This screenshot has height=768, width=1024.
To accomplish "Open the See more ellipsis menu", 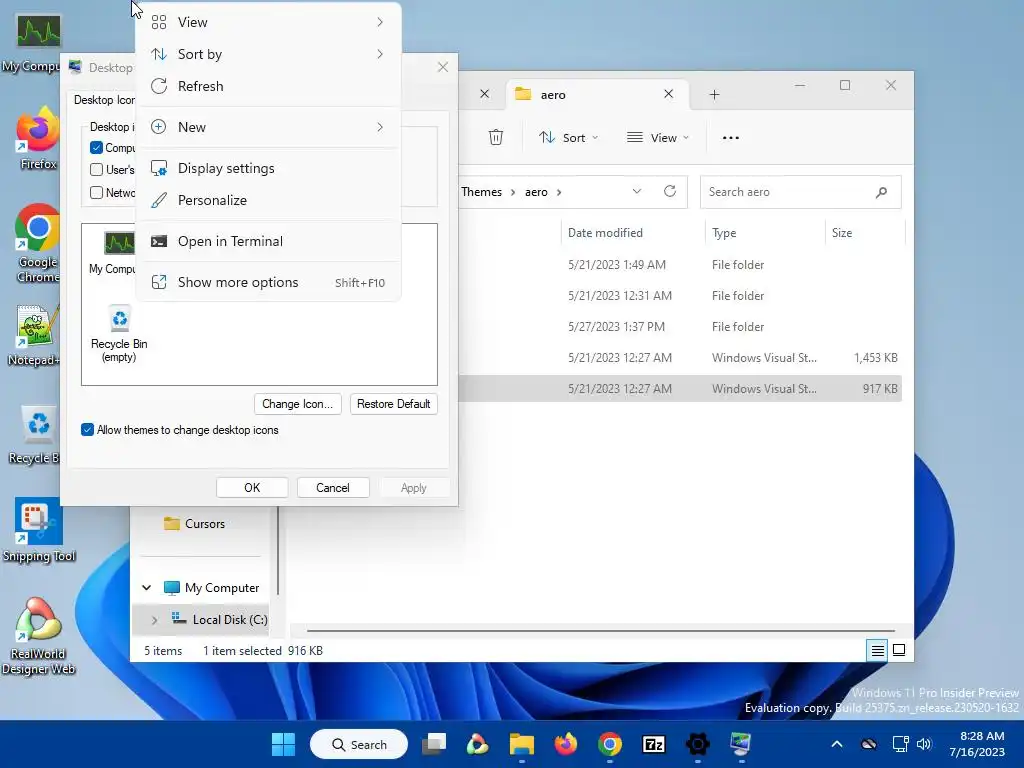I will [x=731, y=138].
